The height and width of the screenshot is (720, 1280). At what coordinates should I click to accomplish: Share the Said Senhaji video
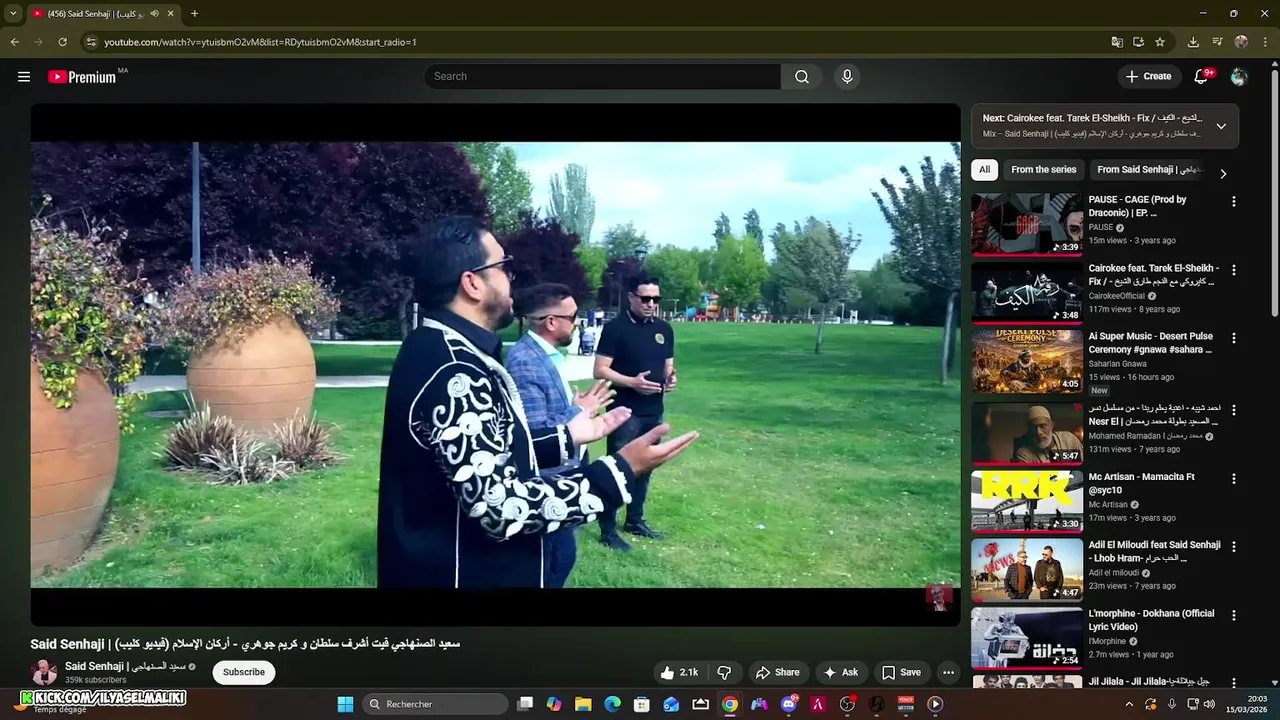[x=777, y=673]
